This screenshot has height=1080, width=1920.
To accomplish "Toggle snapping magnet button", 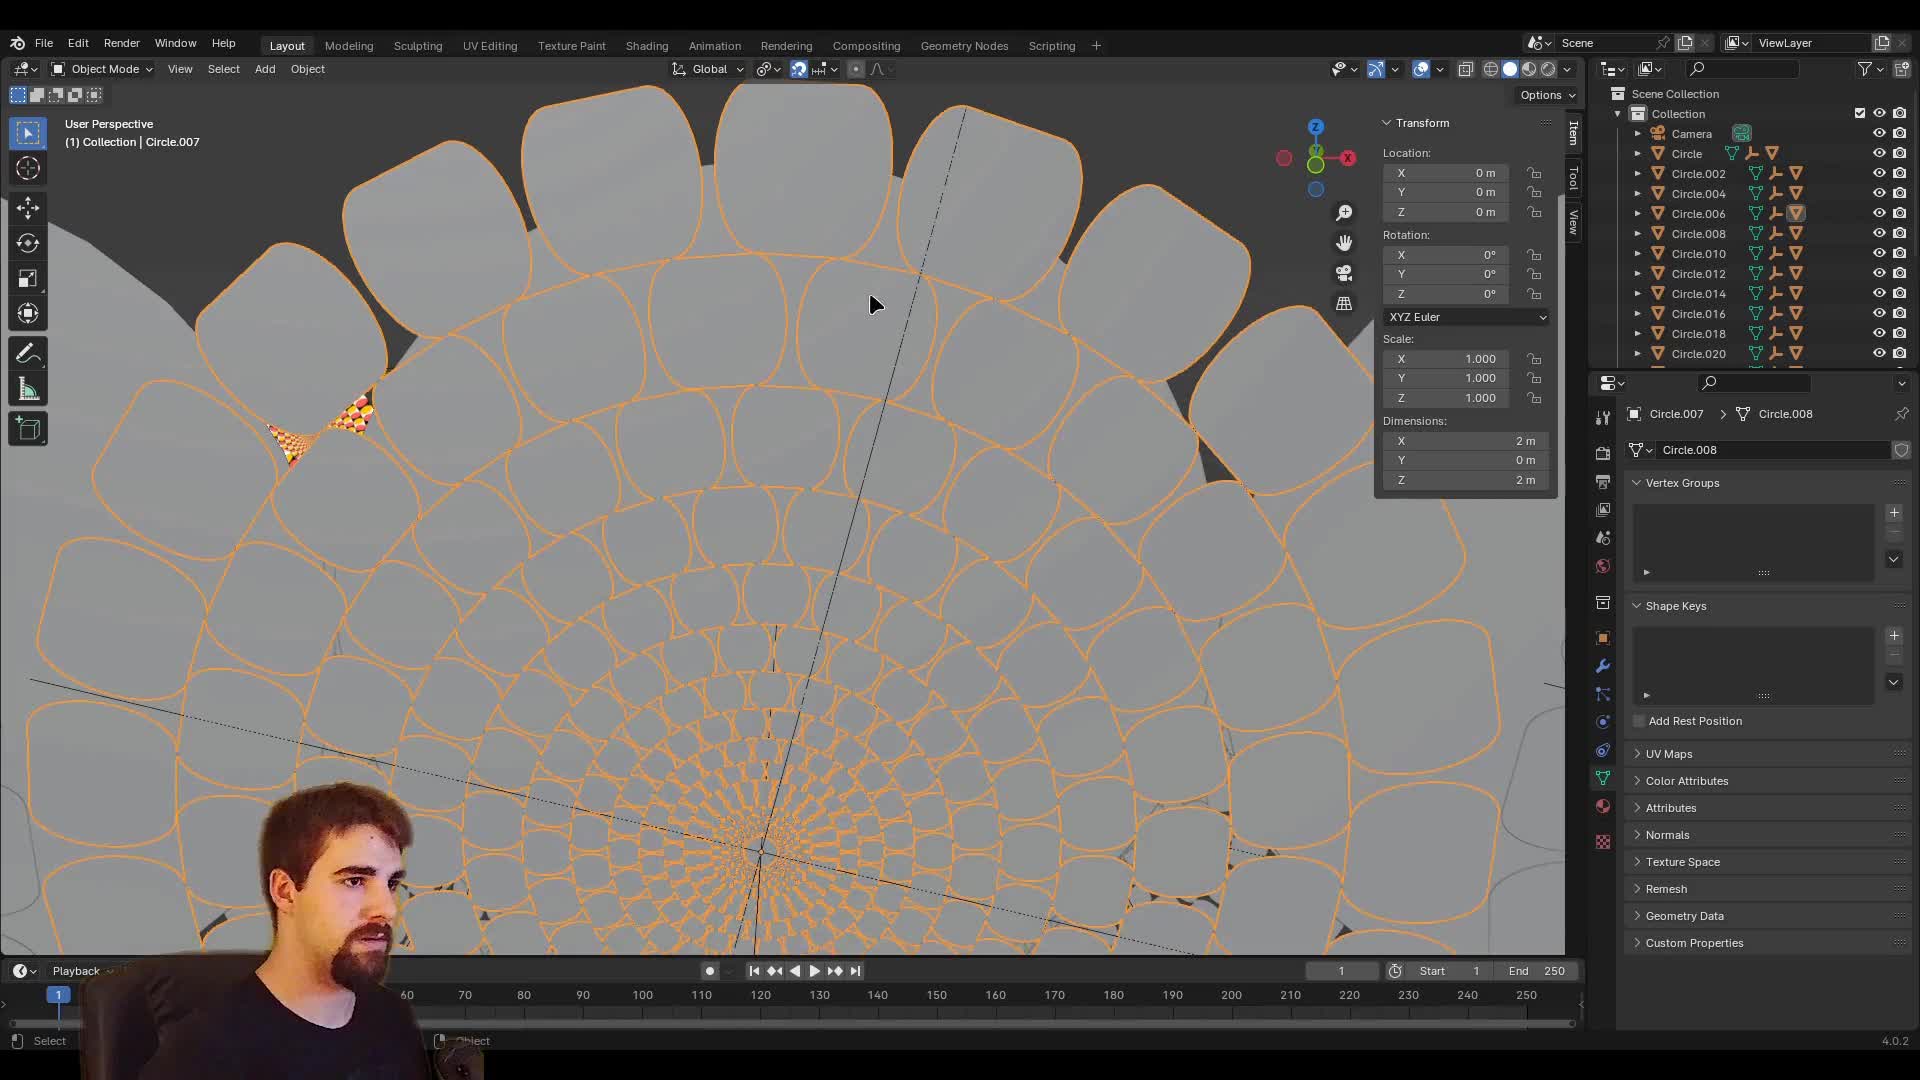I will point(799,69).
